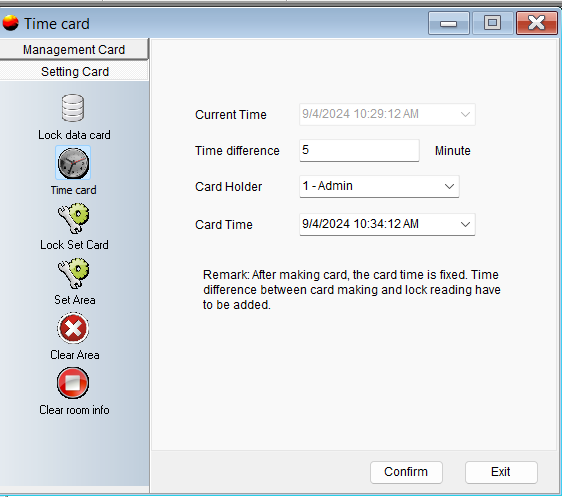562x497 pixels.
Task: Open the Card Holder dropdown
Action: (379, 186)
